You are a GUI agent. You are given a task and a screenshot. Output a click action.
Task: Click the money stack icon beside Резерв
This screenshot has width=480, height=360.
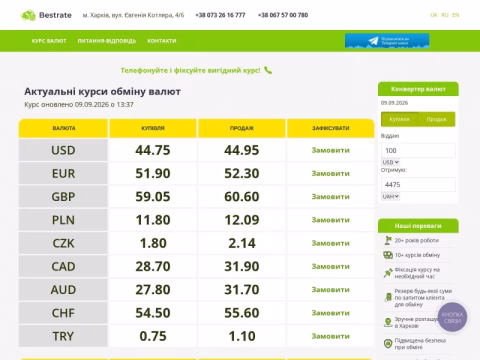pos(388,297)
